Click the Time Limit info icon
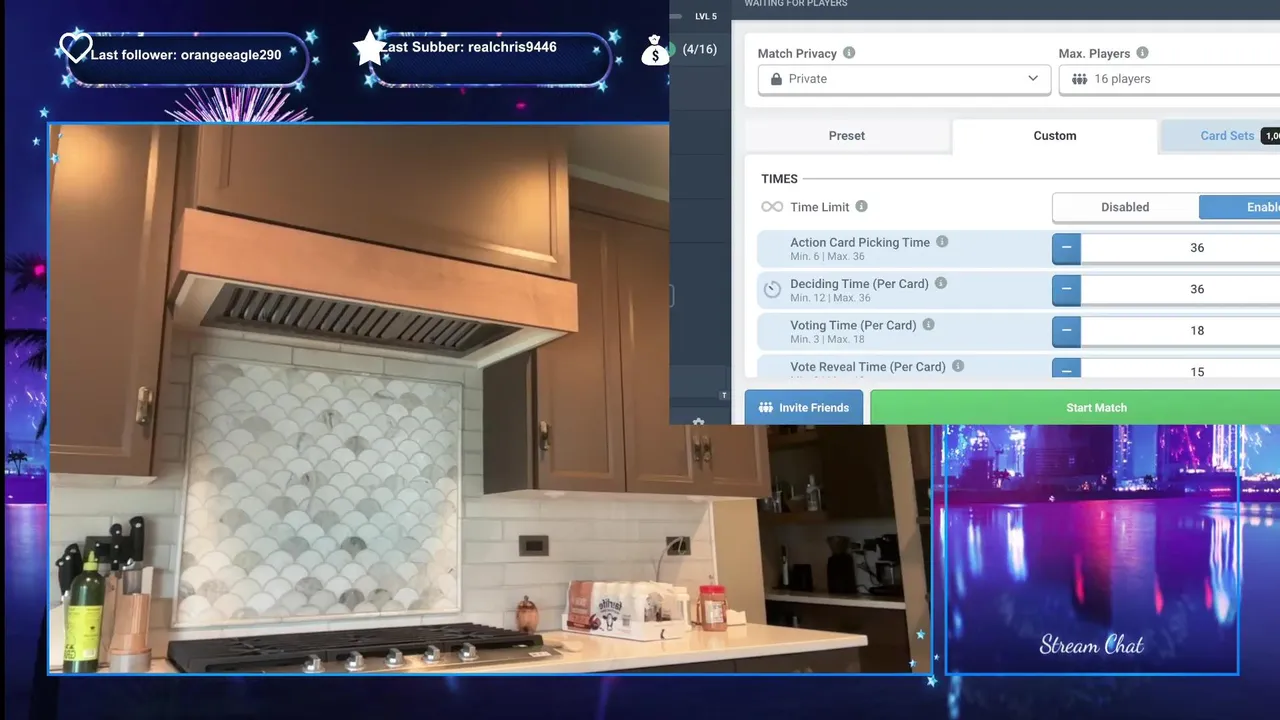The image size is (1280, 720). [861, 207]
